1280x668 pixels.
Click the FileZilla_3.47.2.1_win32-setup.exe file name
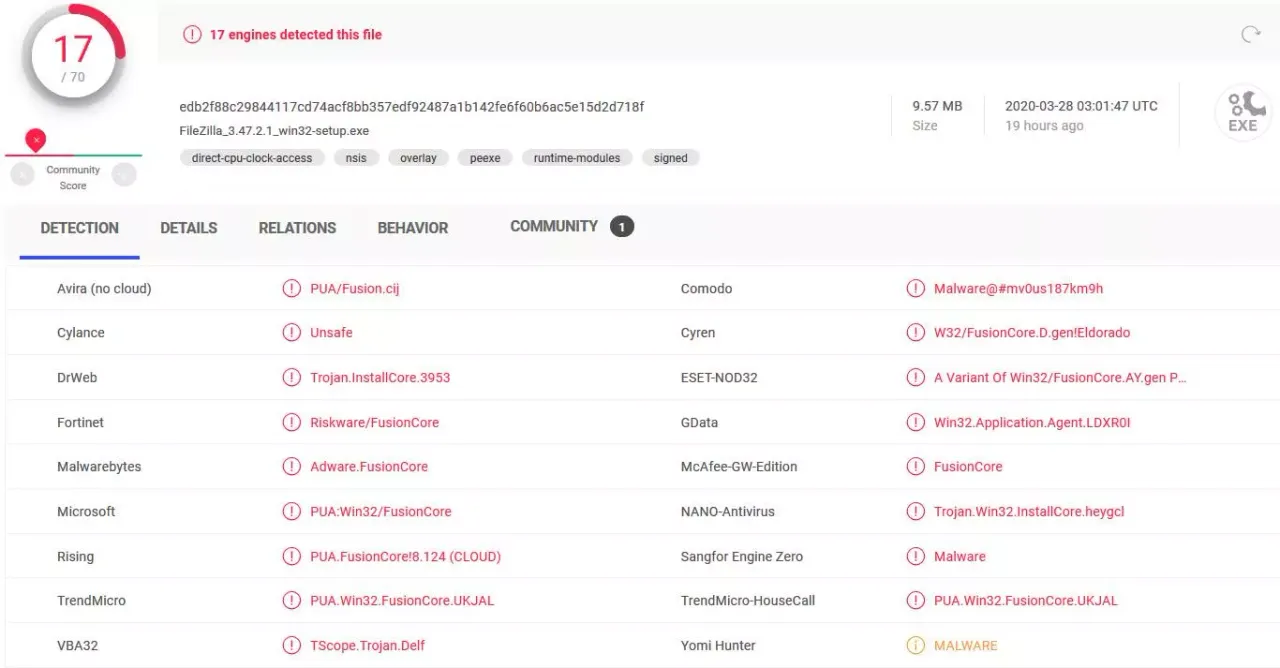coord(274,131)
